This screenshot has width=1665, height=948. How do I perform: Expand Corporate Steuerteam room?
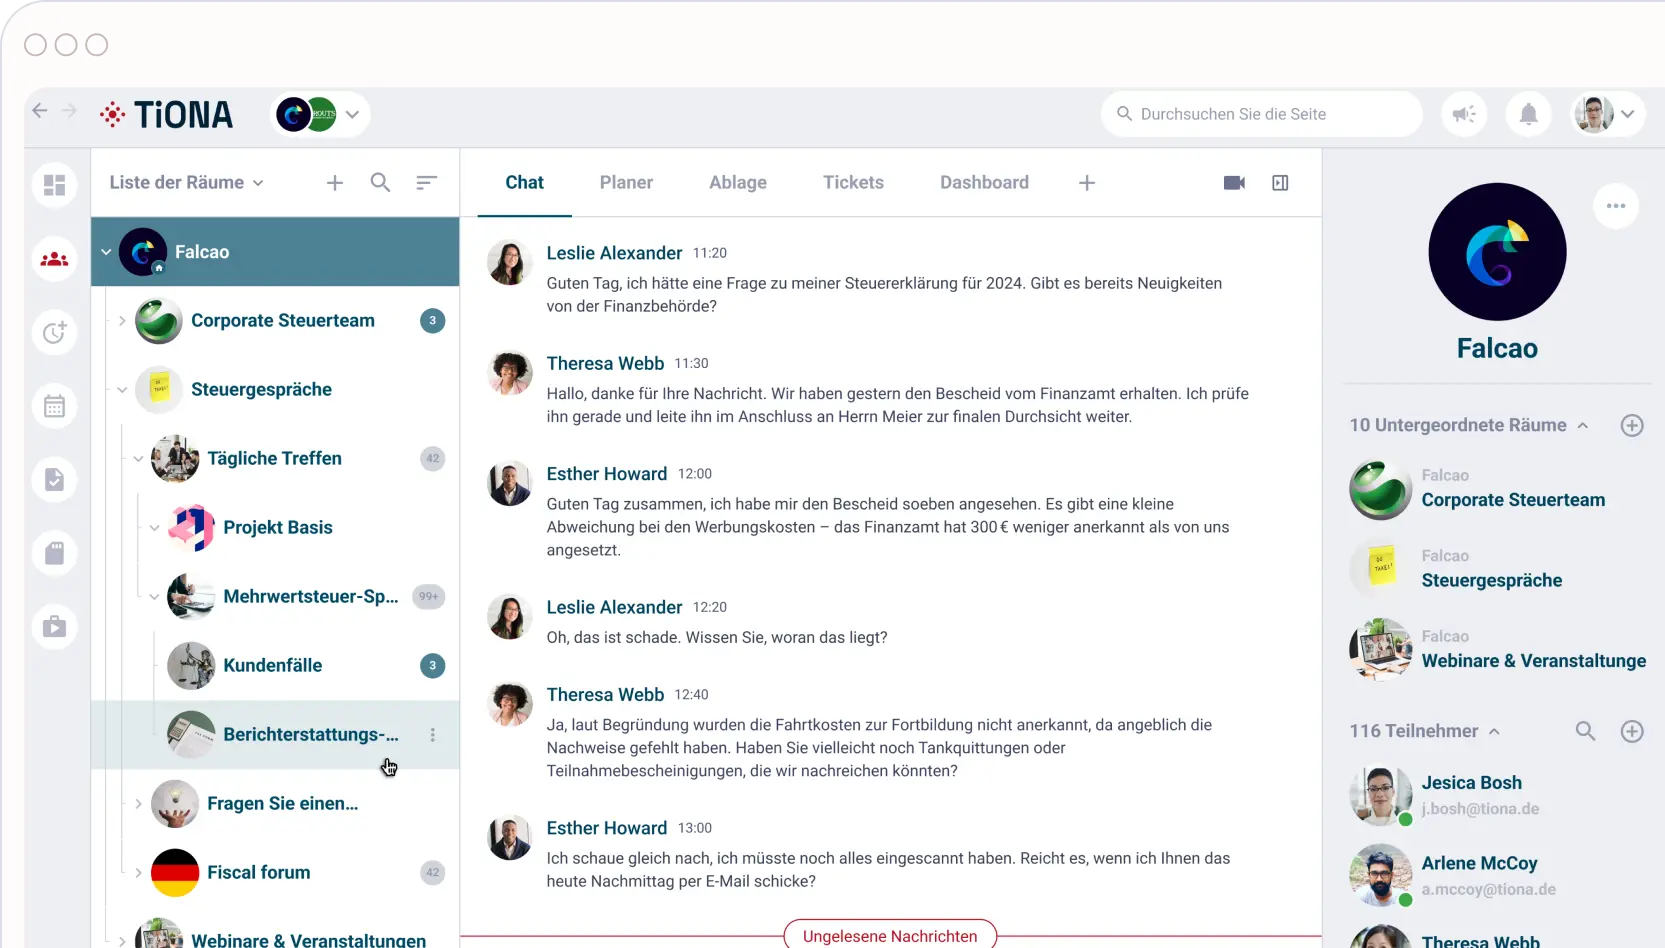(x=122, y=321)
